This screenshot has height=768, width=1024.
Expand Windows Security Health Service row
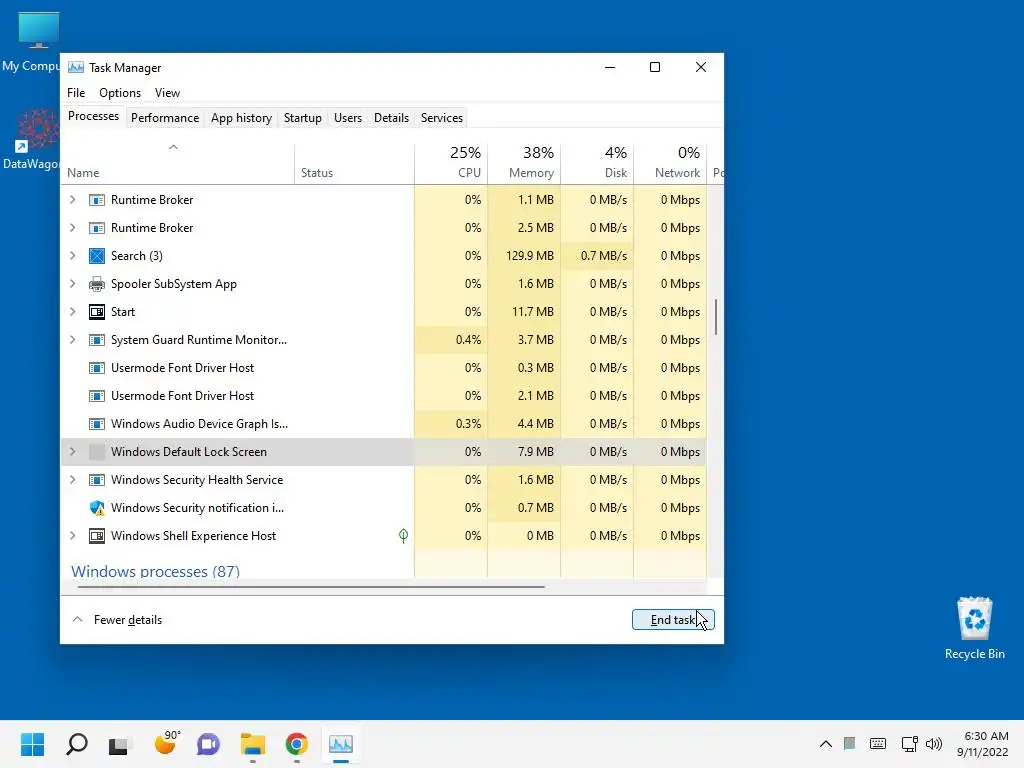click(72, 480)
